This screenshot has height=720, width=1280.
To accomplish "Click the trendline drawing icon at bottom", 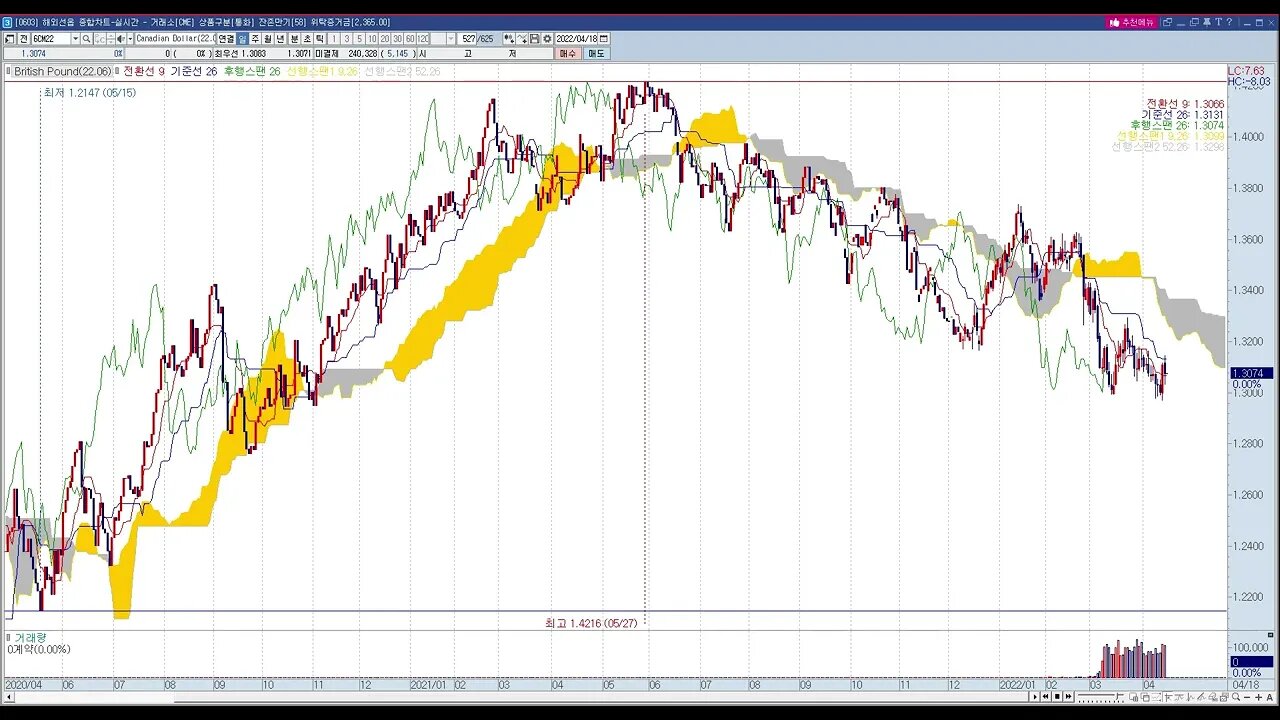I will [1201, 696].
